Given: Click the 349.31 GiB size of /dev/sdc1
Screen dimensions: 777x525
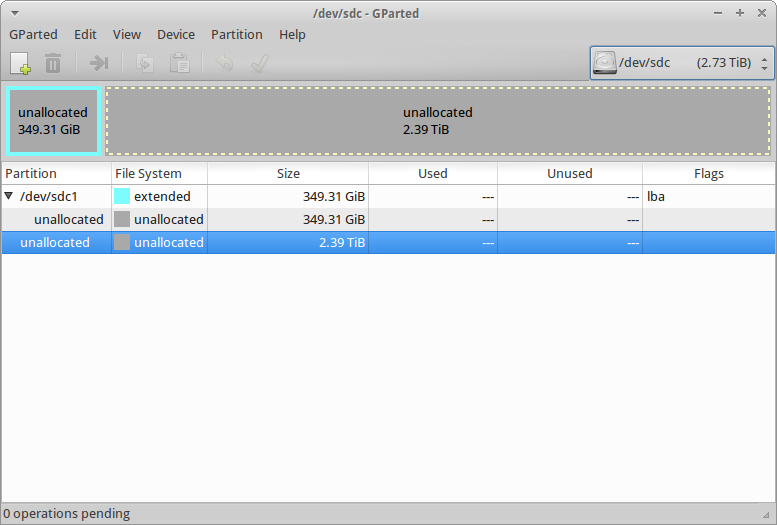Looking at the screenshot, I should click(334, 196).
